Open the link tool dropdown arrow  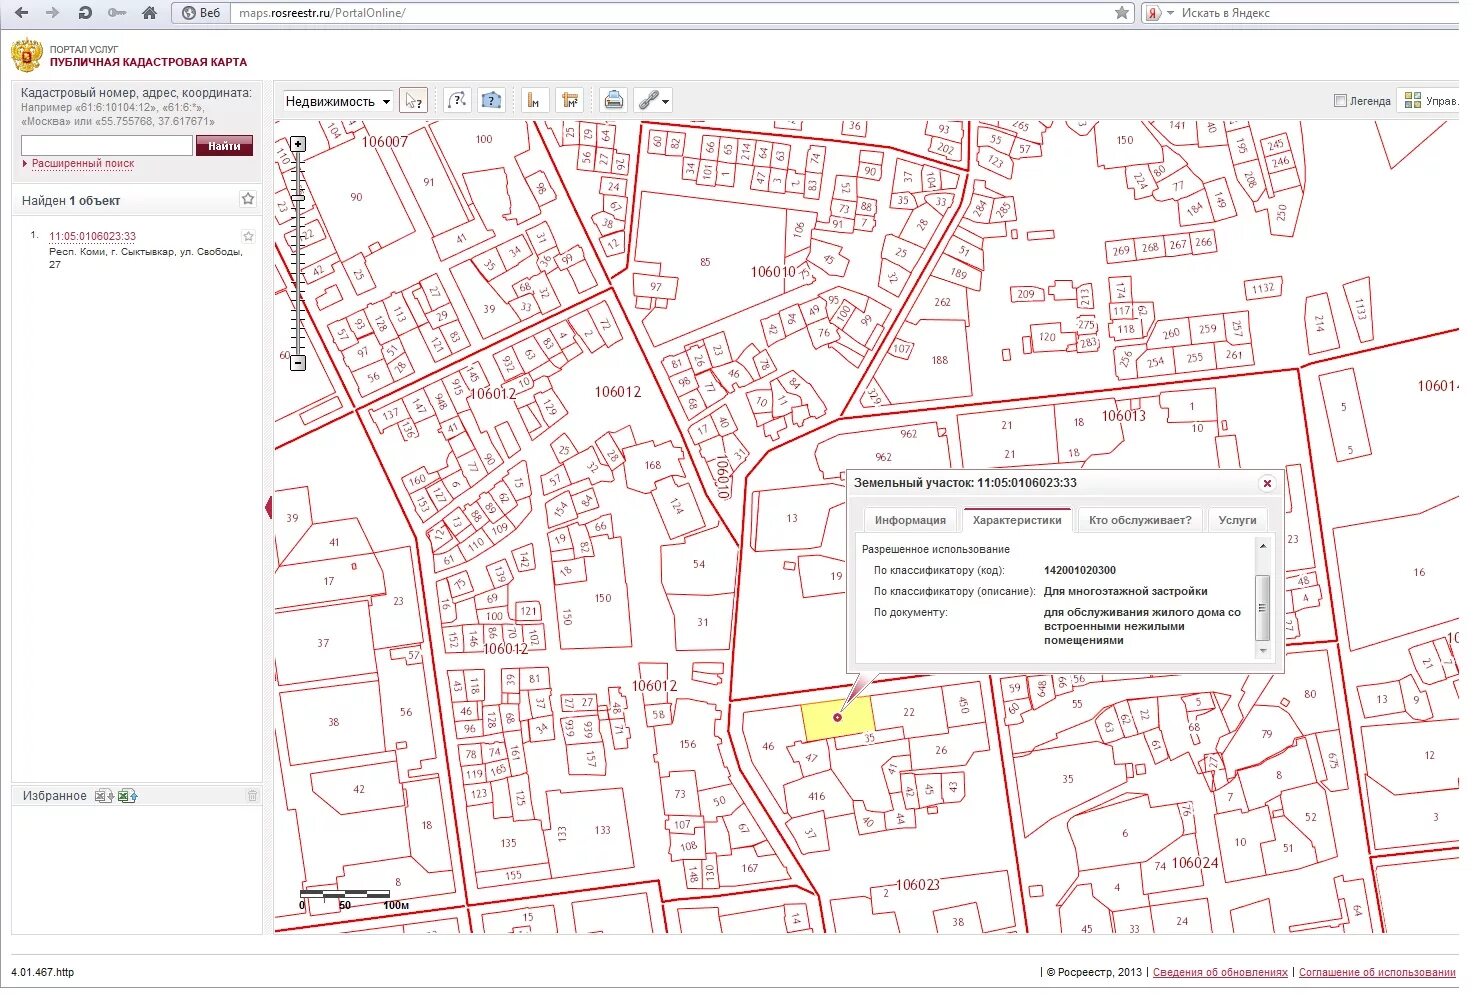pyautogui.click(x=666, y=101)
